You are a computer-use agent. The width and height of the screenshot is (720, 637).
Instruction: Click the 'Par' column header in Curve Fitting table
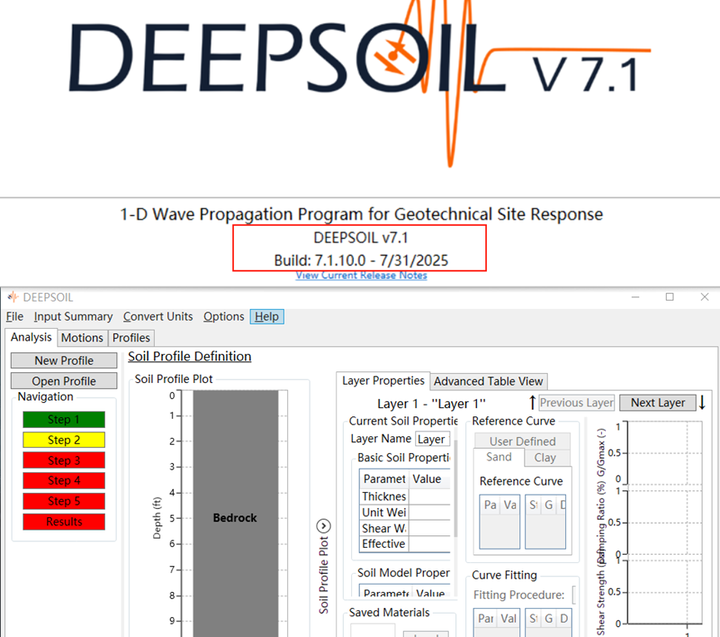pos(485,619)
